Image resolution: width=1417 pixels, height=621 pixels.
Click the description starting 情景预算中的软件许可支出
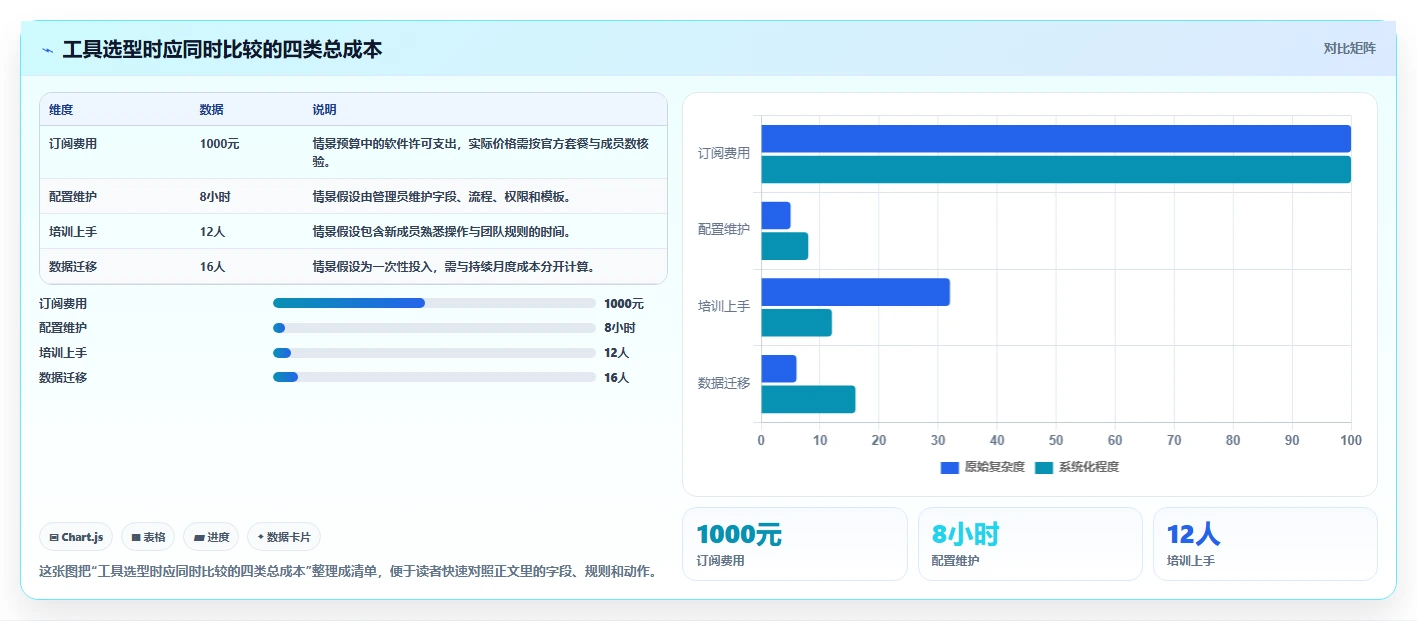point(481,152)
